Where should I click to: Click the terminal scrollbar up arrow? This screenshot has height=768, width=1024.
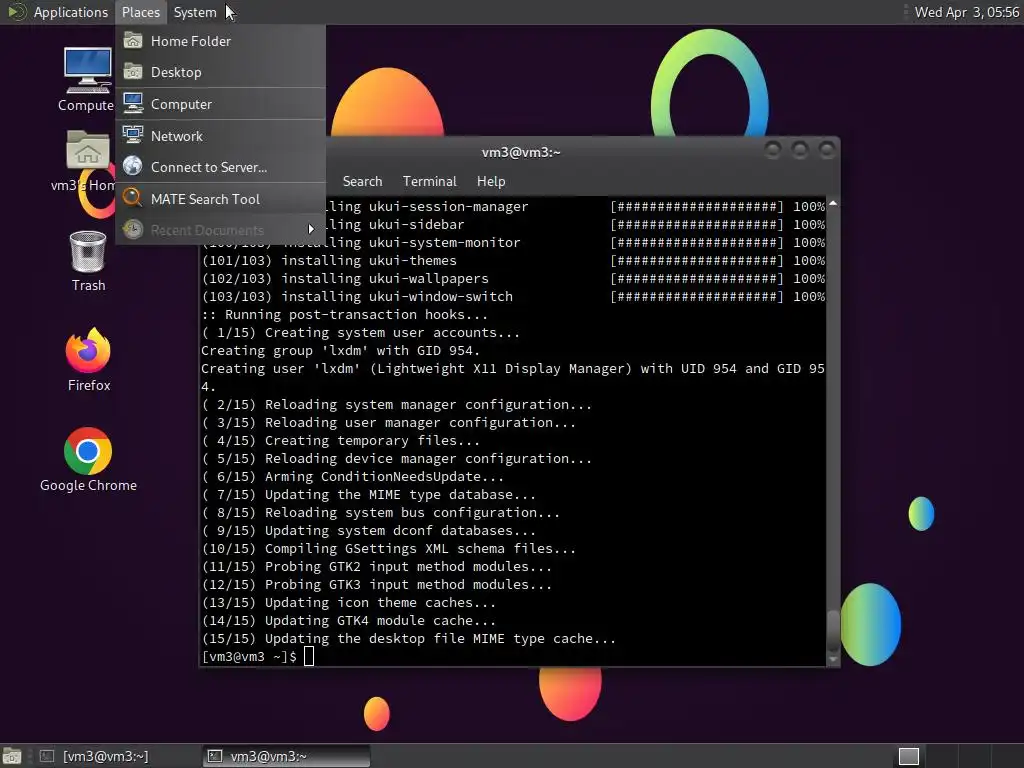point(833,204)
